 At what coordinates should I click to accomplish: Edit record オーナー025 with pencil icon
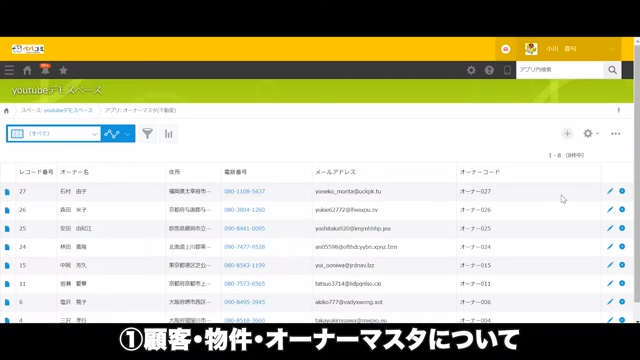[610, 228]
